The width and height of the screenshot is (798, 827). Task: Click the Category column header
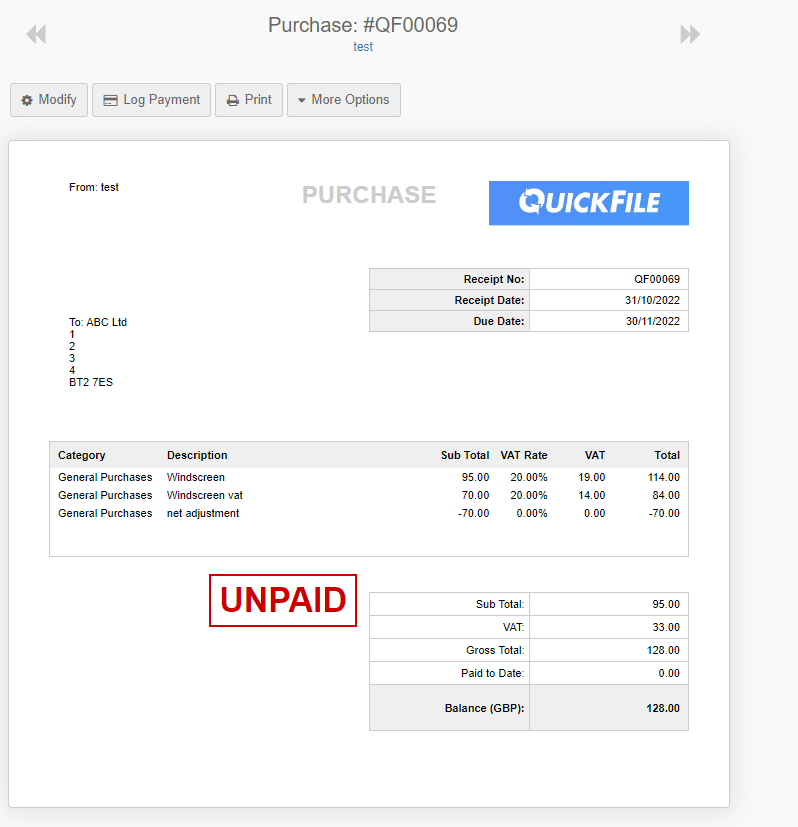tap(82, 455)
